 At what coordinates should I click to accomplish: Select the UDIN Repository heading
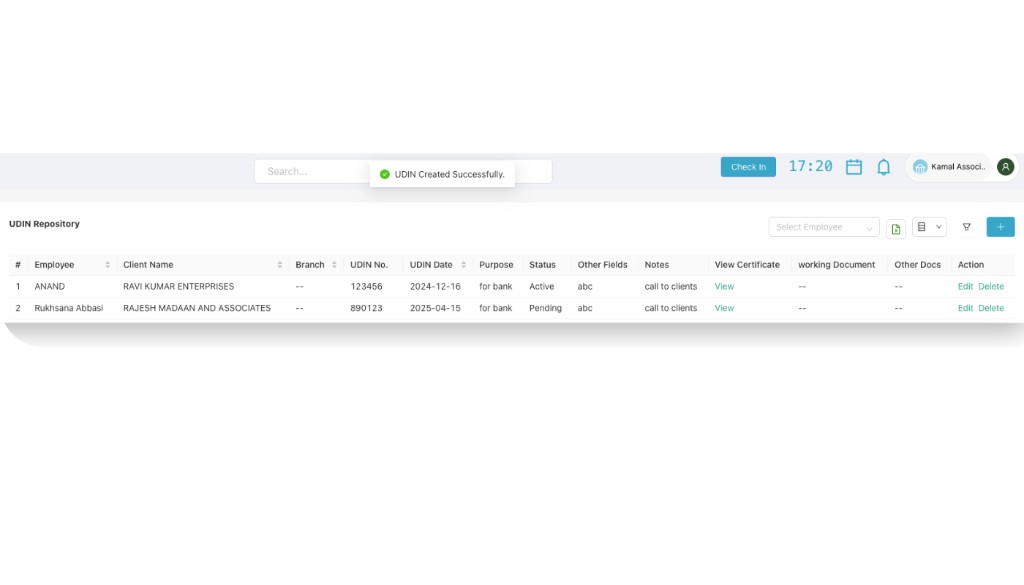[44, 224]
